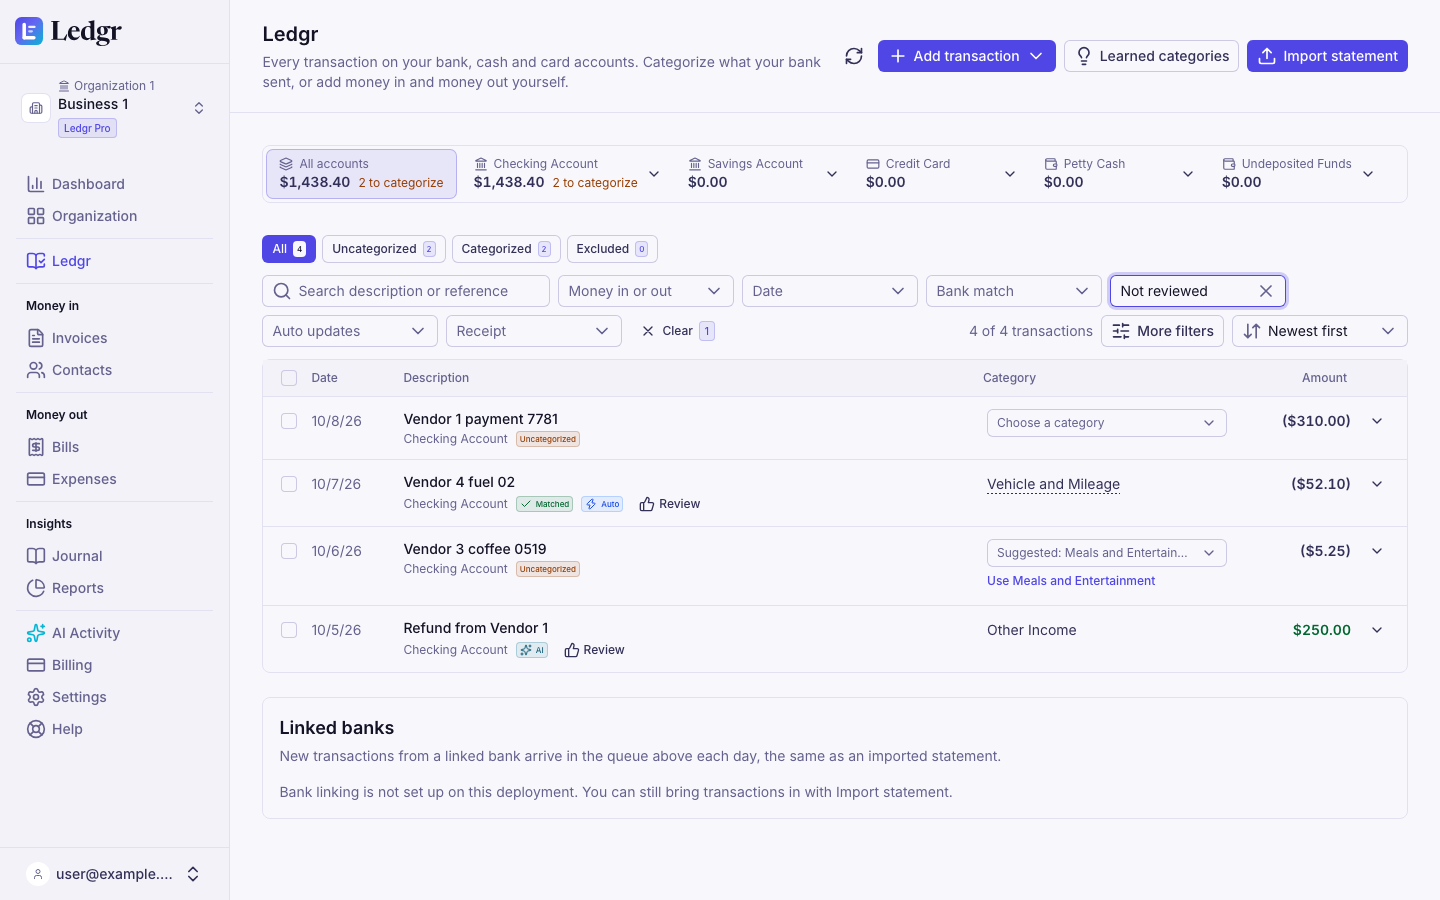Clear the Not reviewed filter
The image size is (1440, 900).
click(x=1266, y=291)
